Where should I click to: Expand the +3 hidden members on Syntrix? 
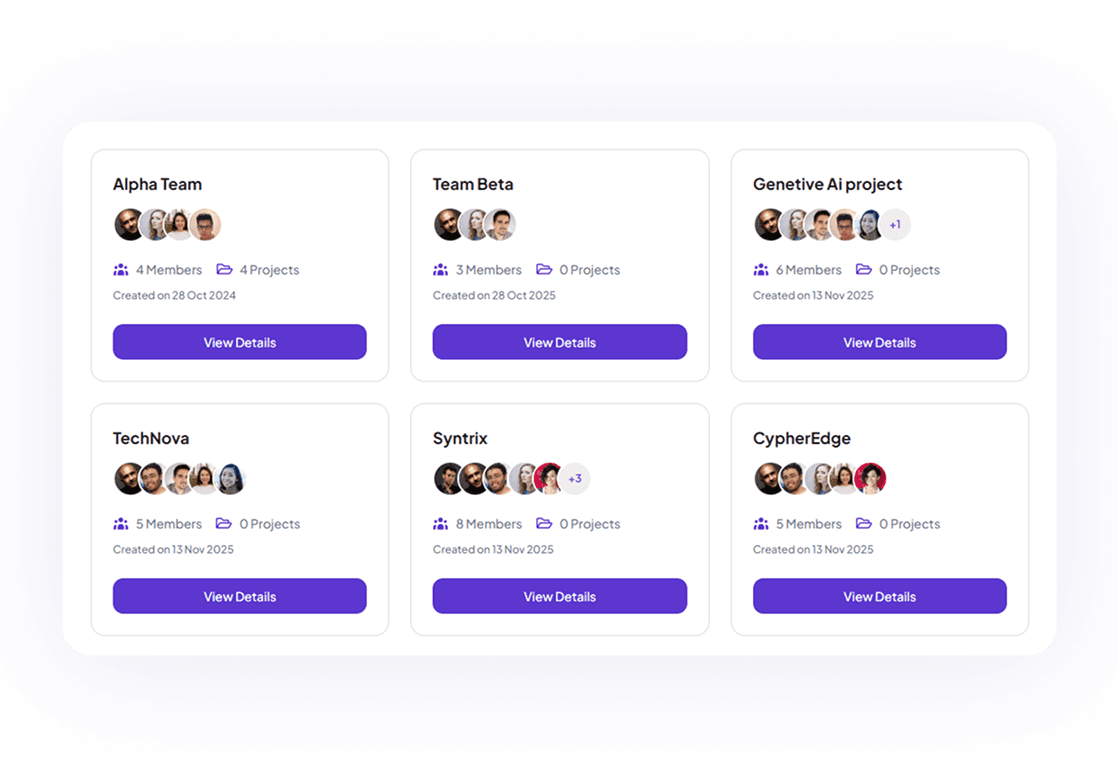(575, 478)
